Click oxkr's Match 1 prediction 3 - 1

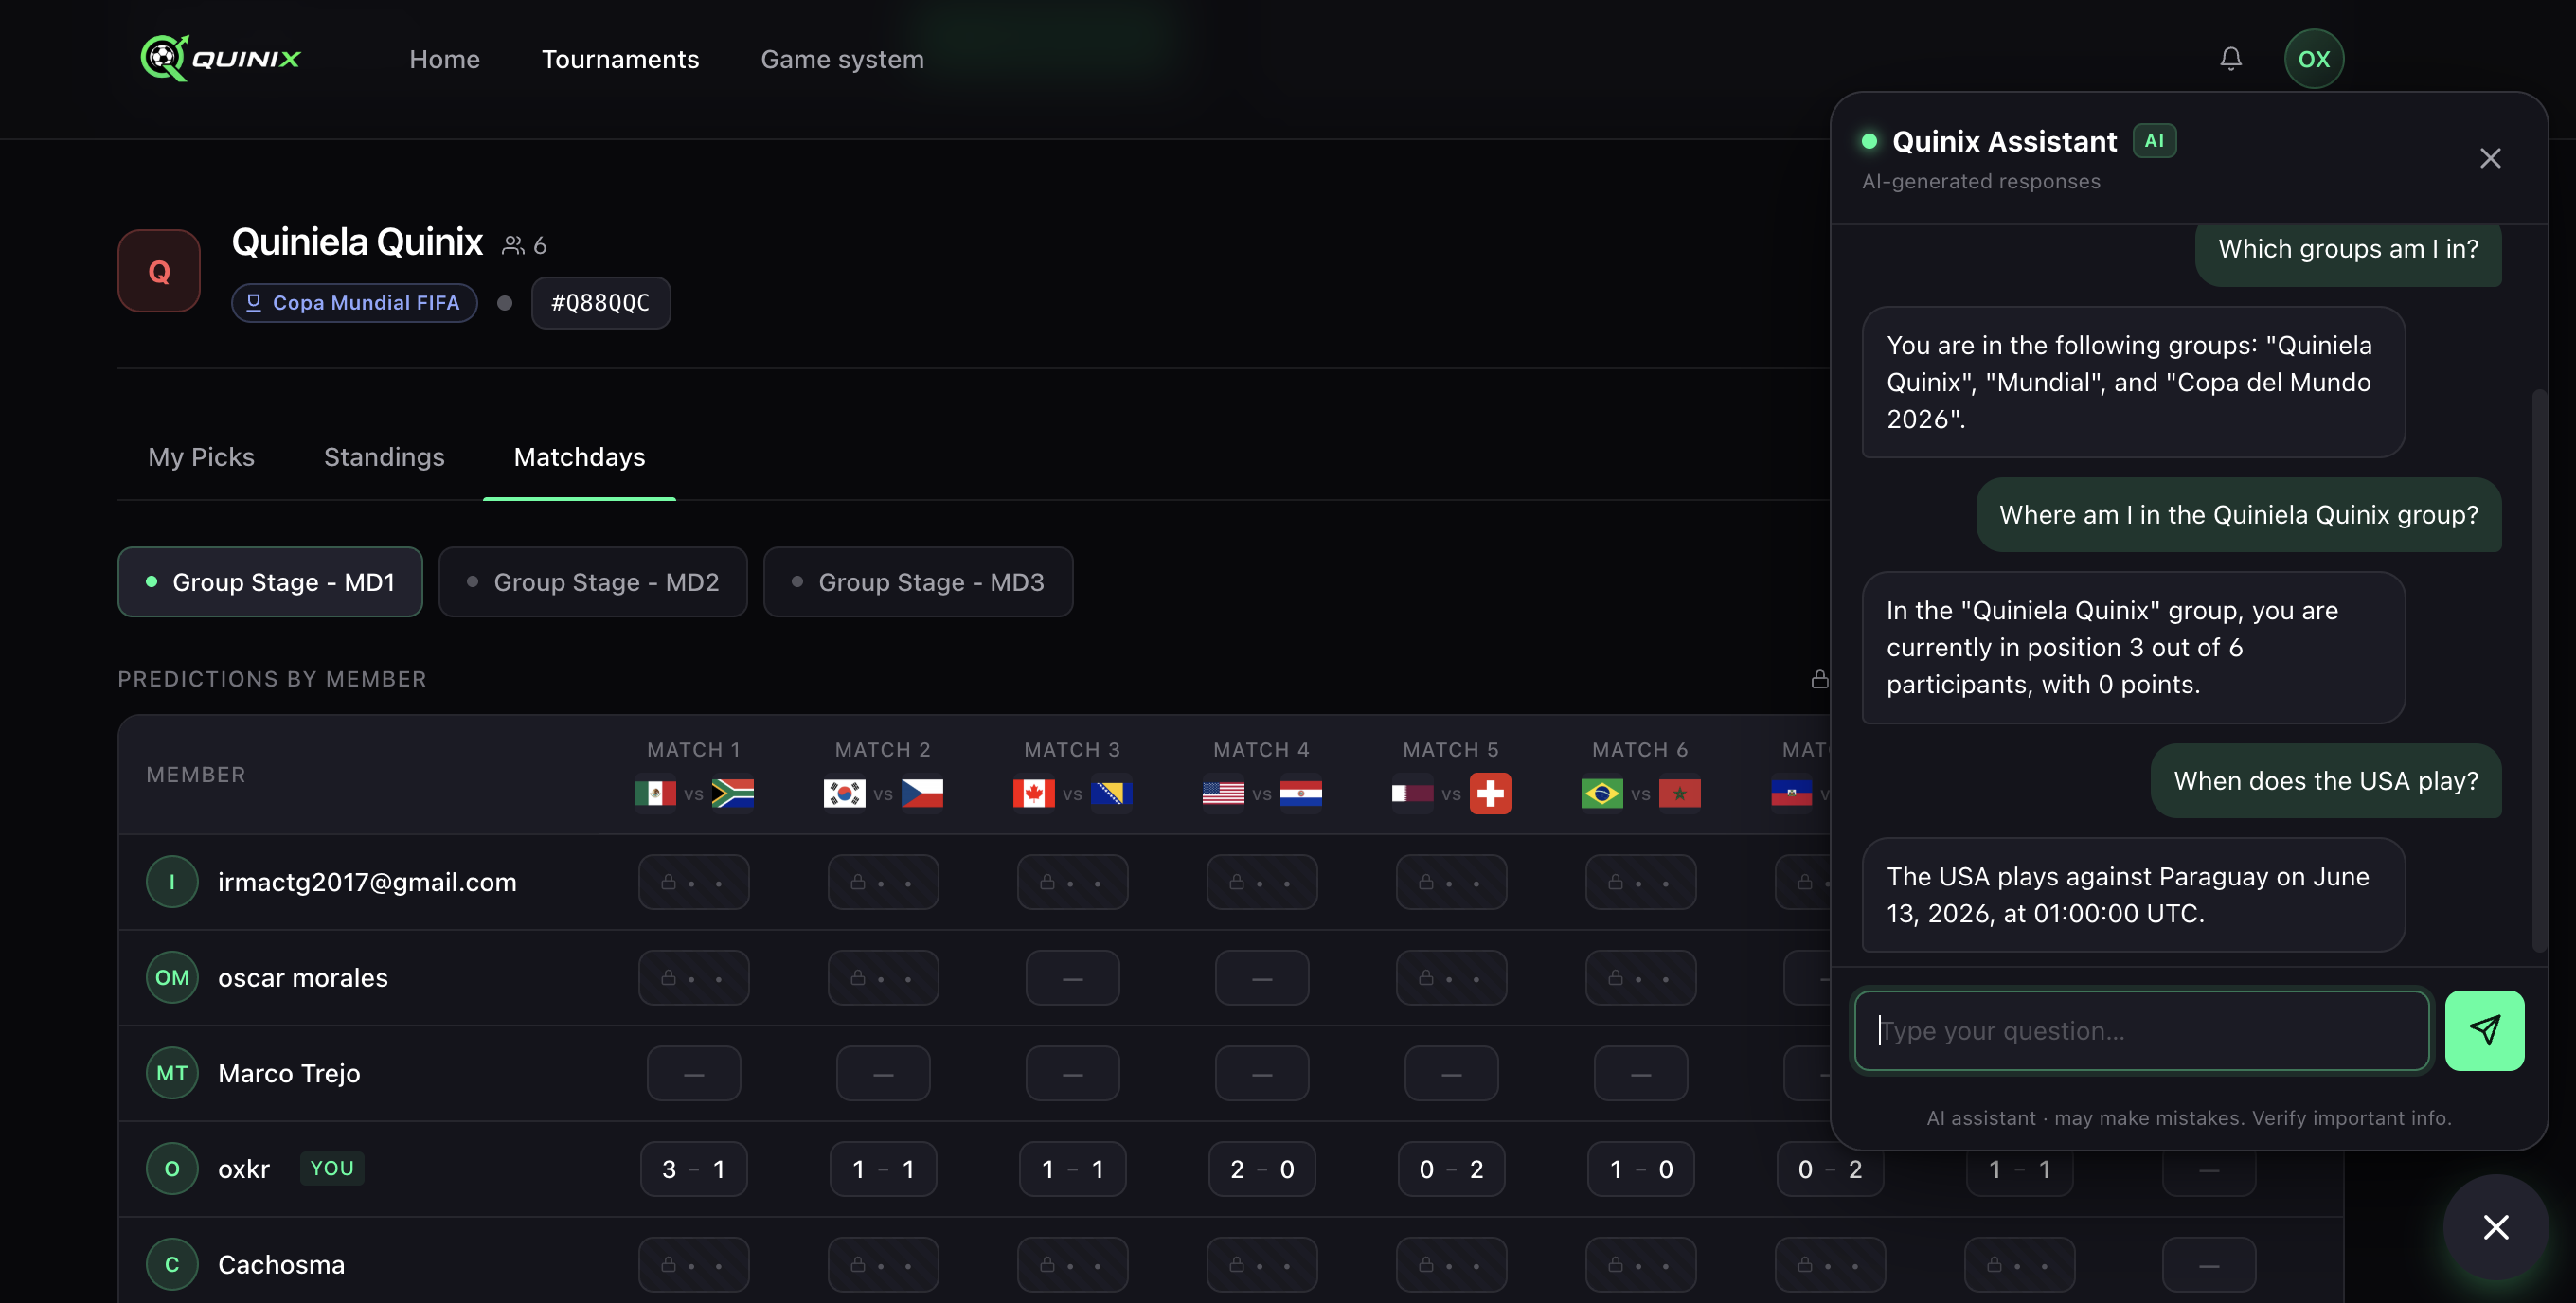694,1168
